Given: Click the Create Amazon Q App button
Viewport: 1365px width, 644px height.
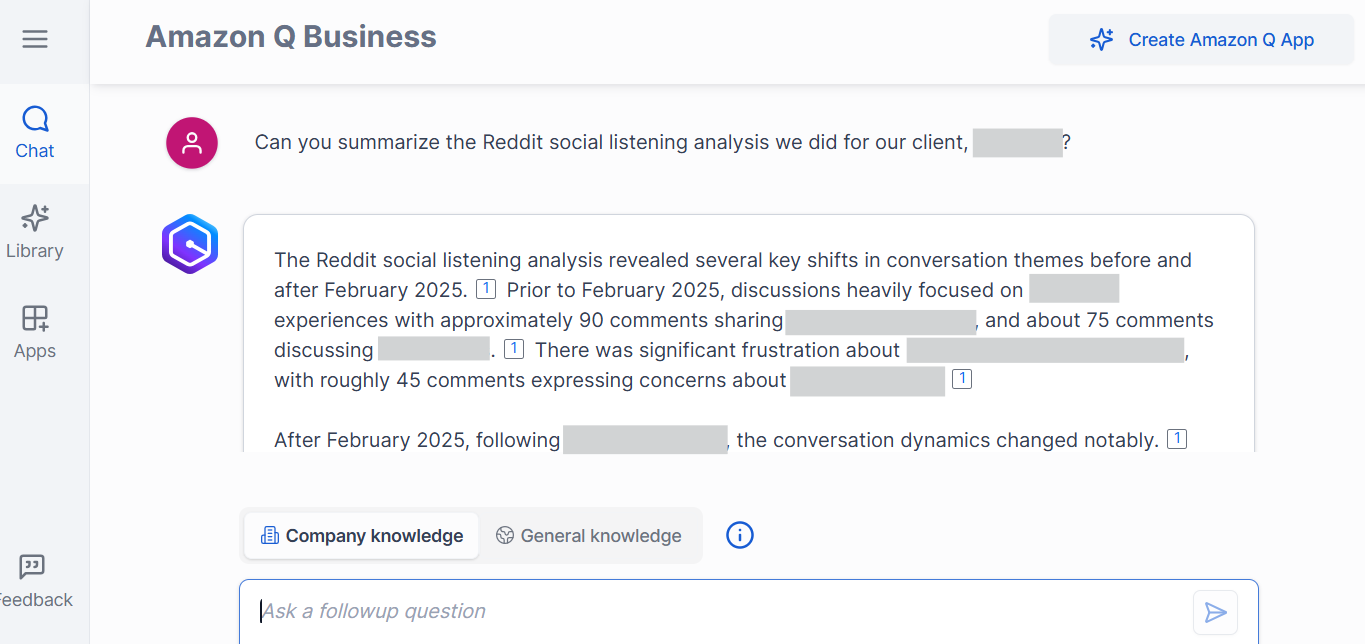Looking at the screenshot, I should click(1201, 40).
